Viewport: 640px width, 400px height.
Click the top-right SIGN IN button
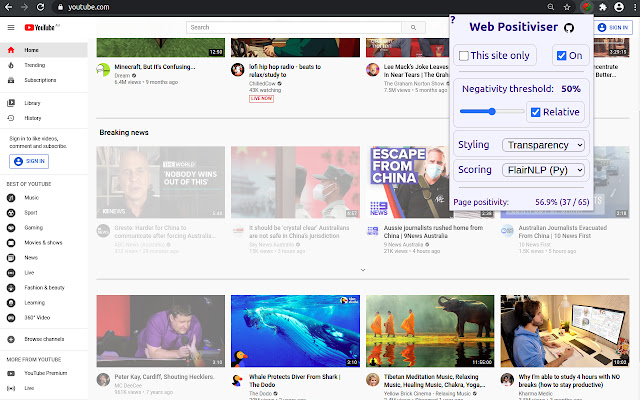613,27
